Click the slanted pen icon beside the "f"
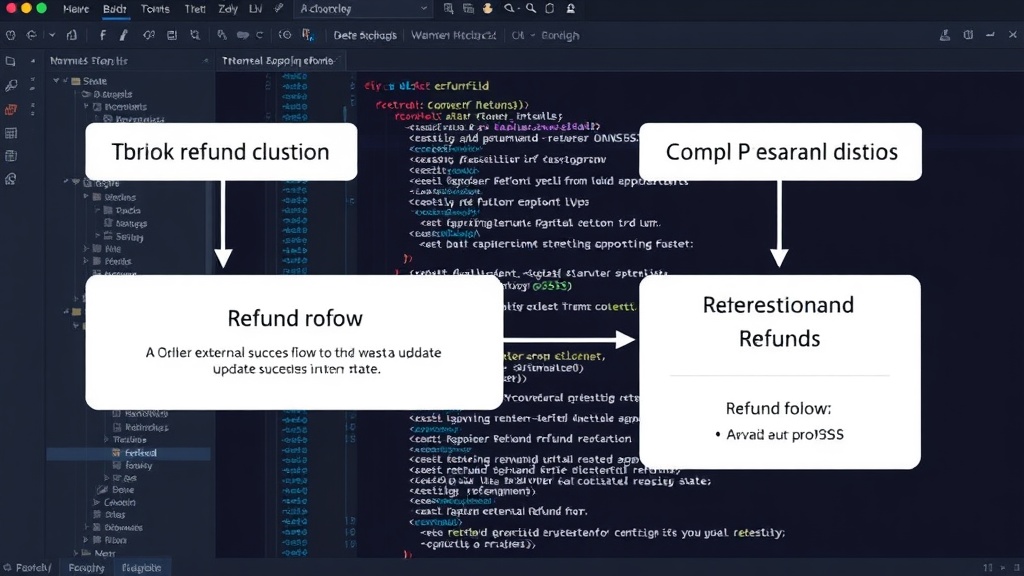 pos(123,35)
